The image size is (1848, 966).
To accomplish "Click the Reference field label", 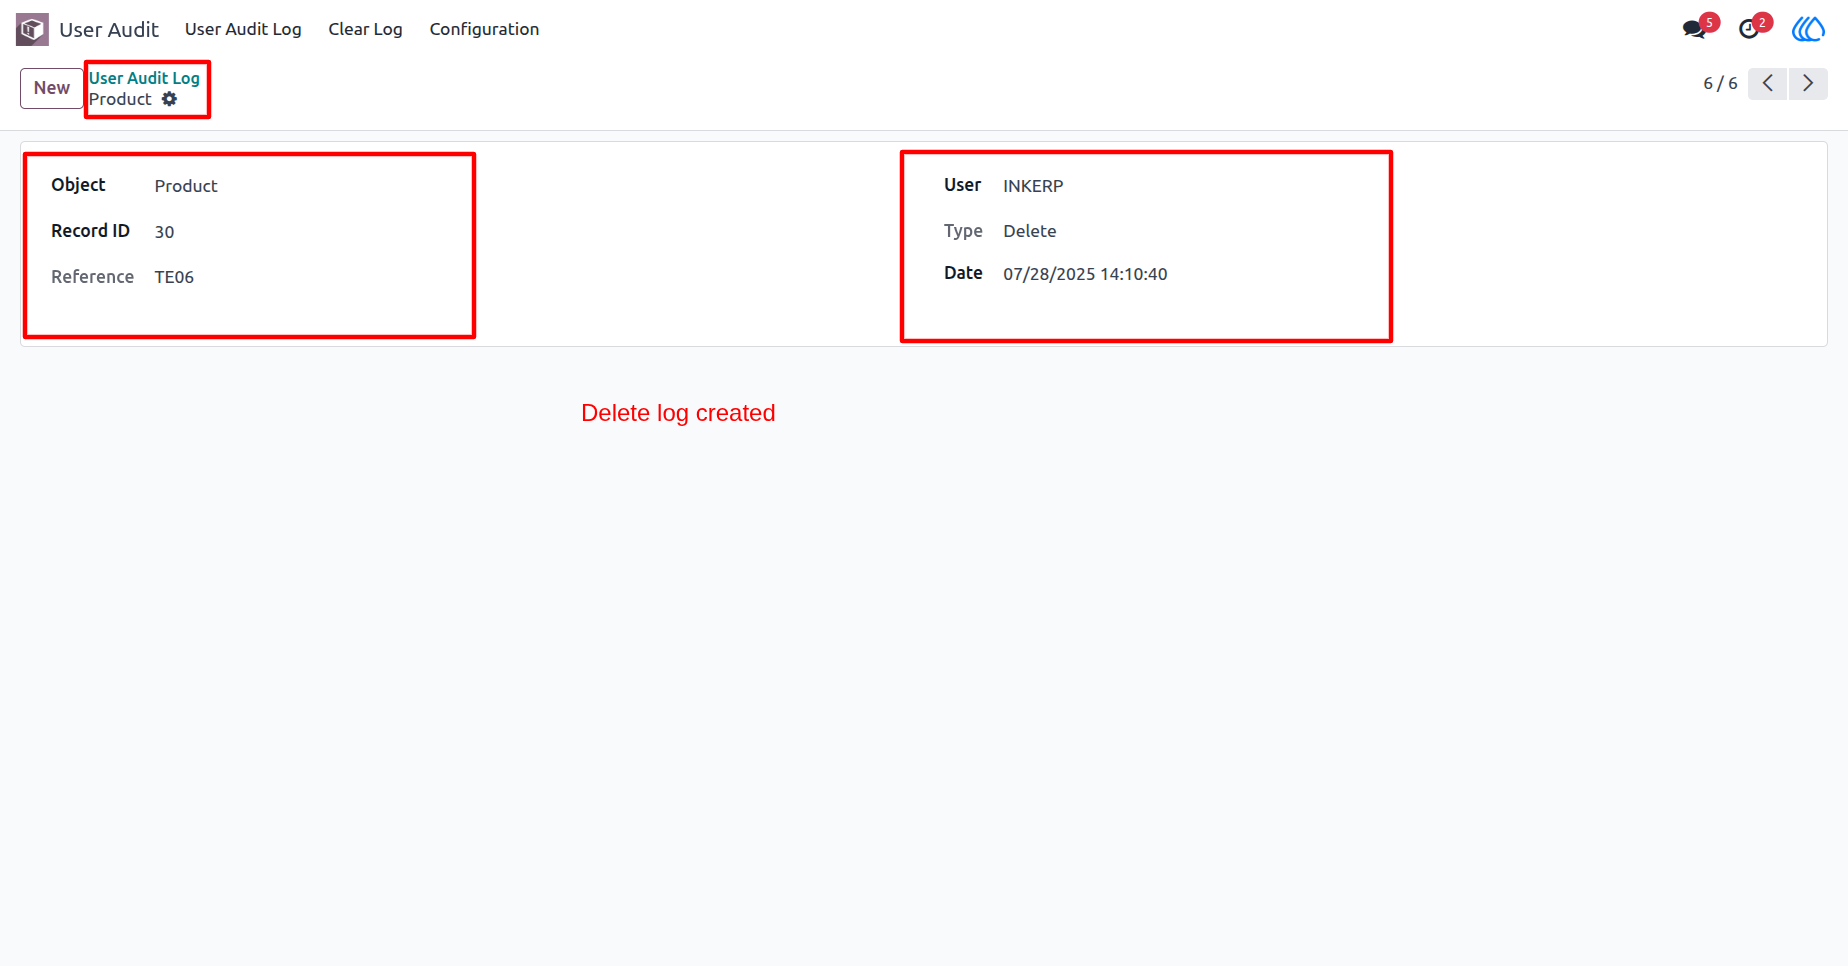I will point(92,277).
